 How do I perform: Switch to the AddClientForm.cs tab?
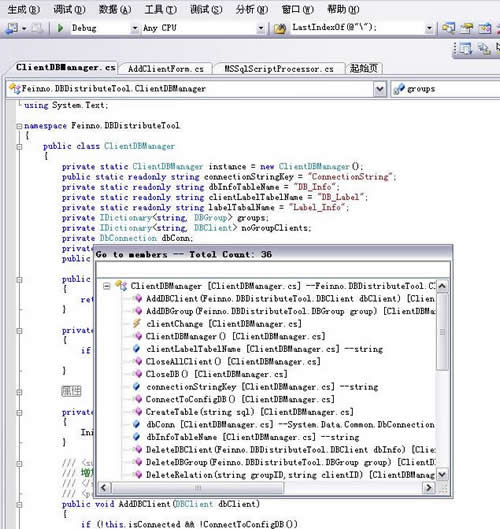(166, 69)
